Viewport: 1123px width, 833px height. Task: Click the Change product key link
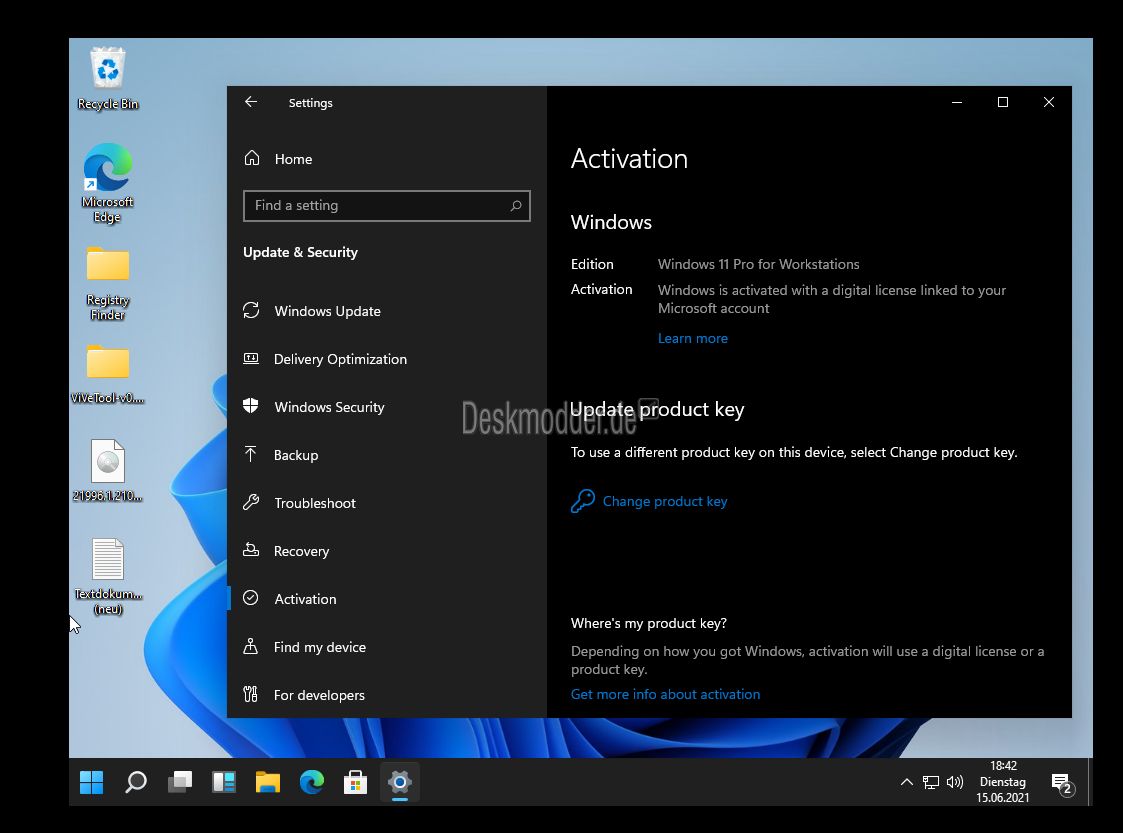(x=665, y=501)
